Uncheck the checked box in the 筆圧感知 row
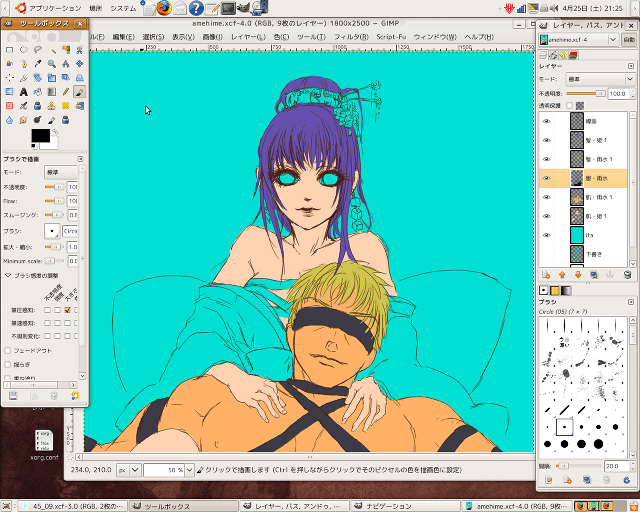 tap(67, 310)
